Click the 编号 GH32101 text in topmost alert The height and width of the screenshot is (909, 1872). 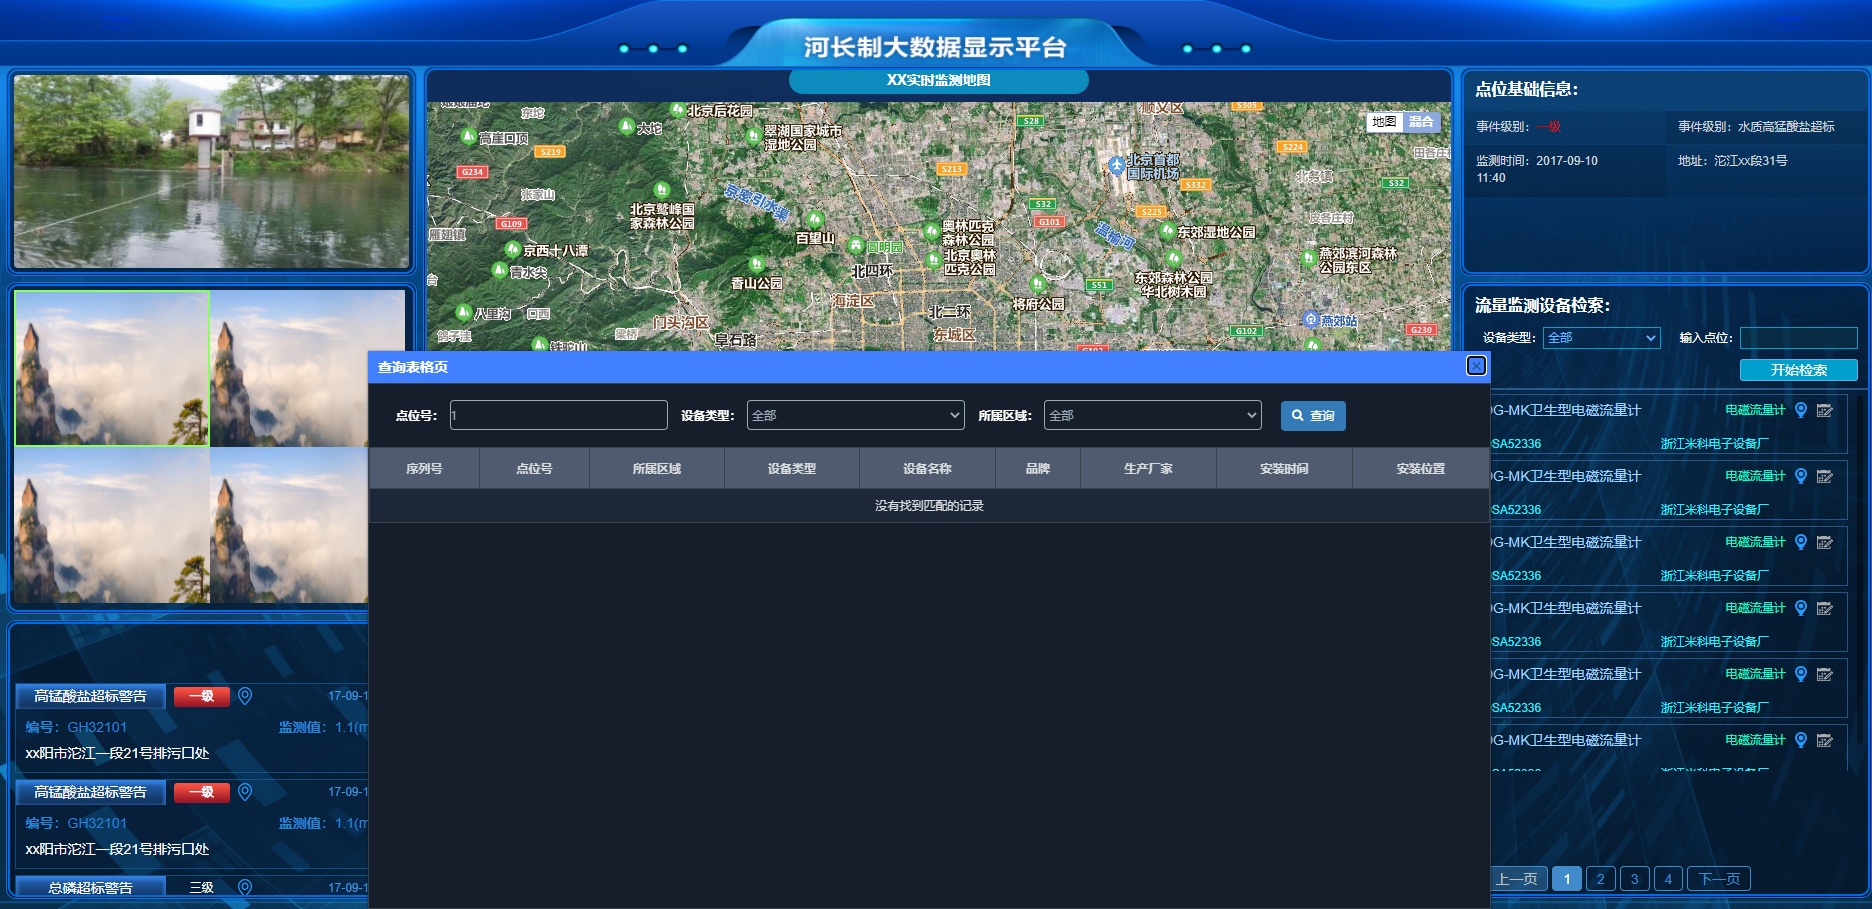pos(76,727)
